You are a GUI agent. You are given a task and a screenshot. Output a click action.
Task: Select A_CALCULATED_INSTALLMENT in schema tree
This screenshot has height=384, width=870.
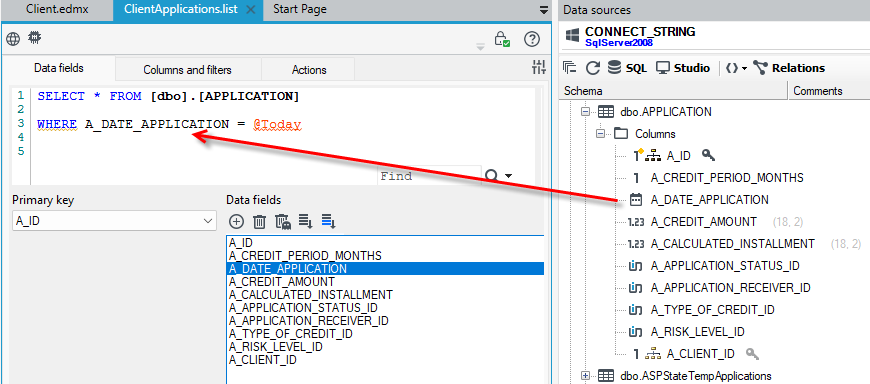tap(732, 244)
